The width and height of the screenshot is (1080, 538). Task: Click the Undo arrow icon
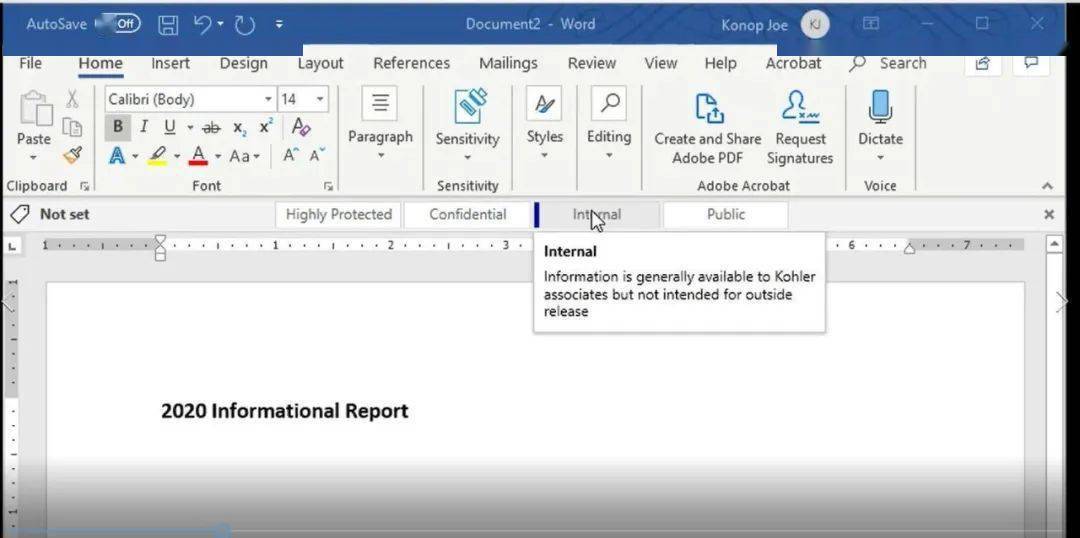click(x=202, y=25)
